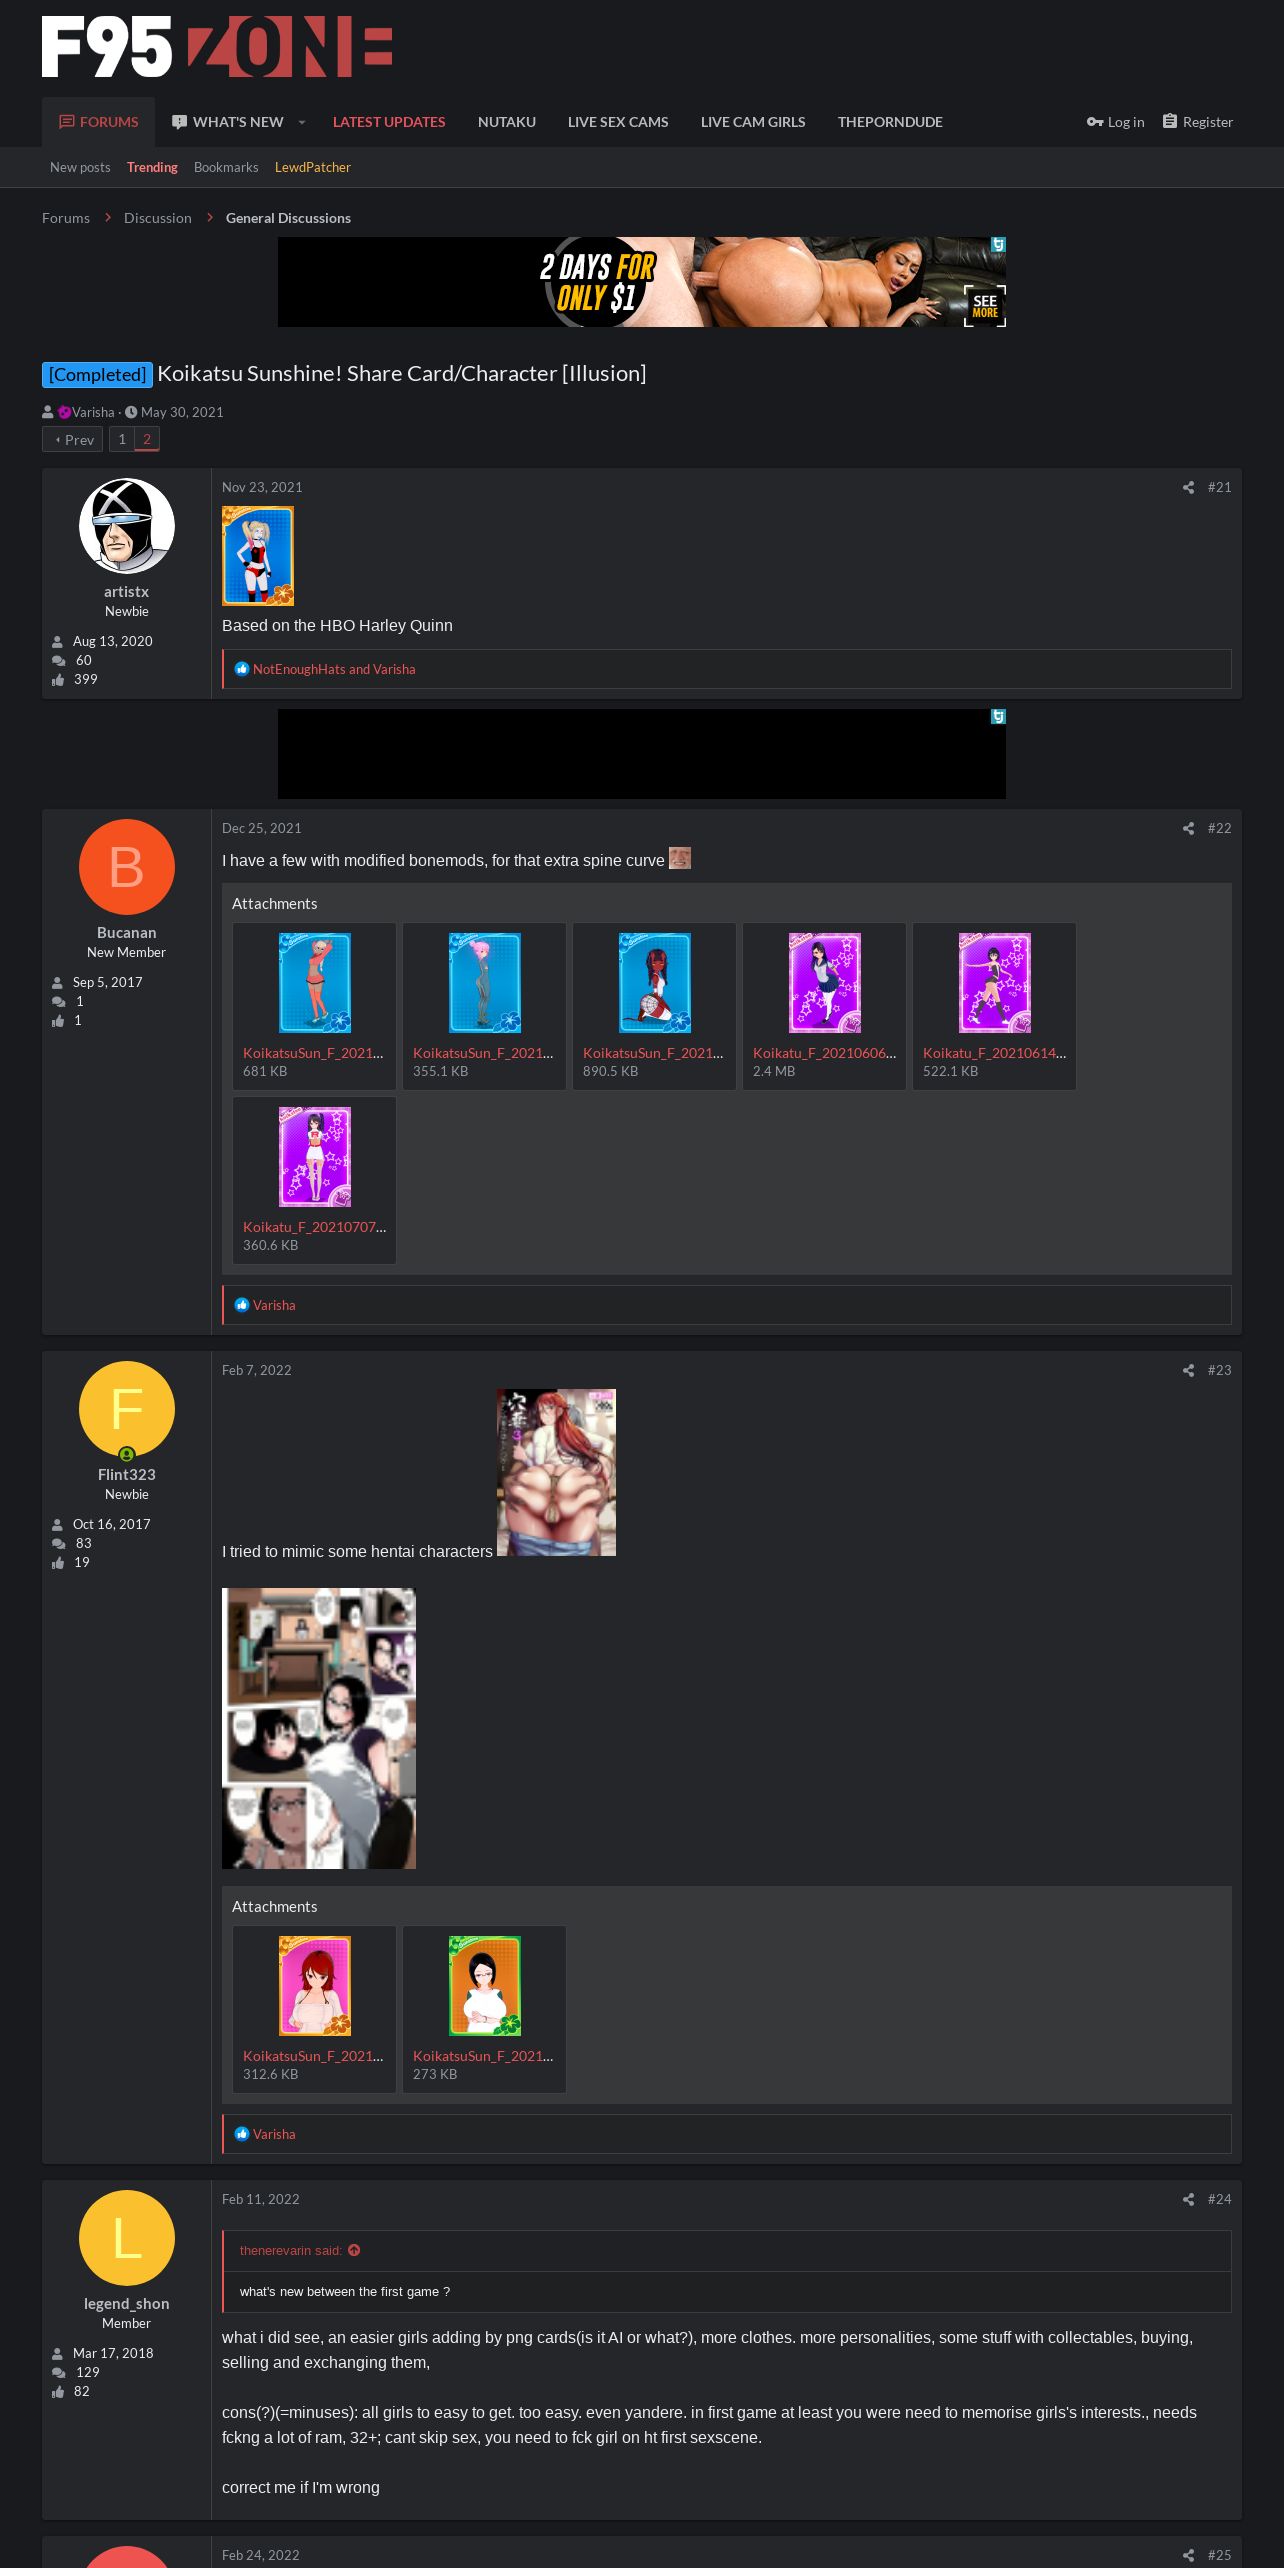The image size is (1284, 2568).
Task: Open legend_shon avatar
Action: [127, 2238]
